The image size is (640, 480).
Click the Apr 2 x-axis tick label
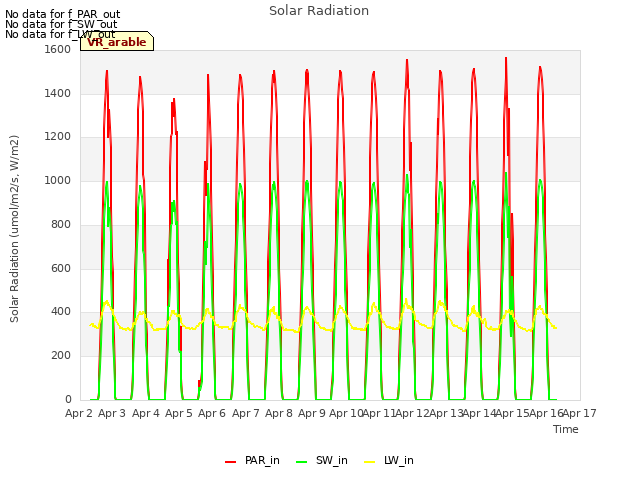click(79, 413)
